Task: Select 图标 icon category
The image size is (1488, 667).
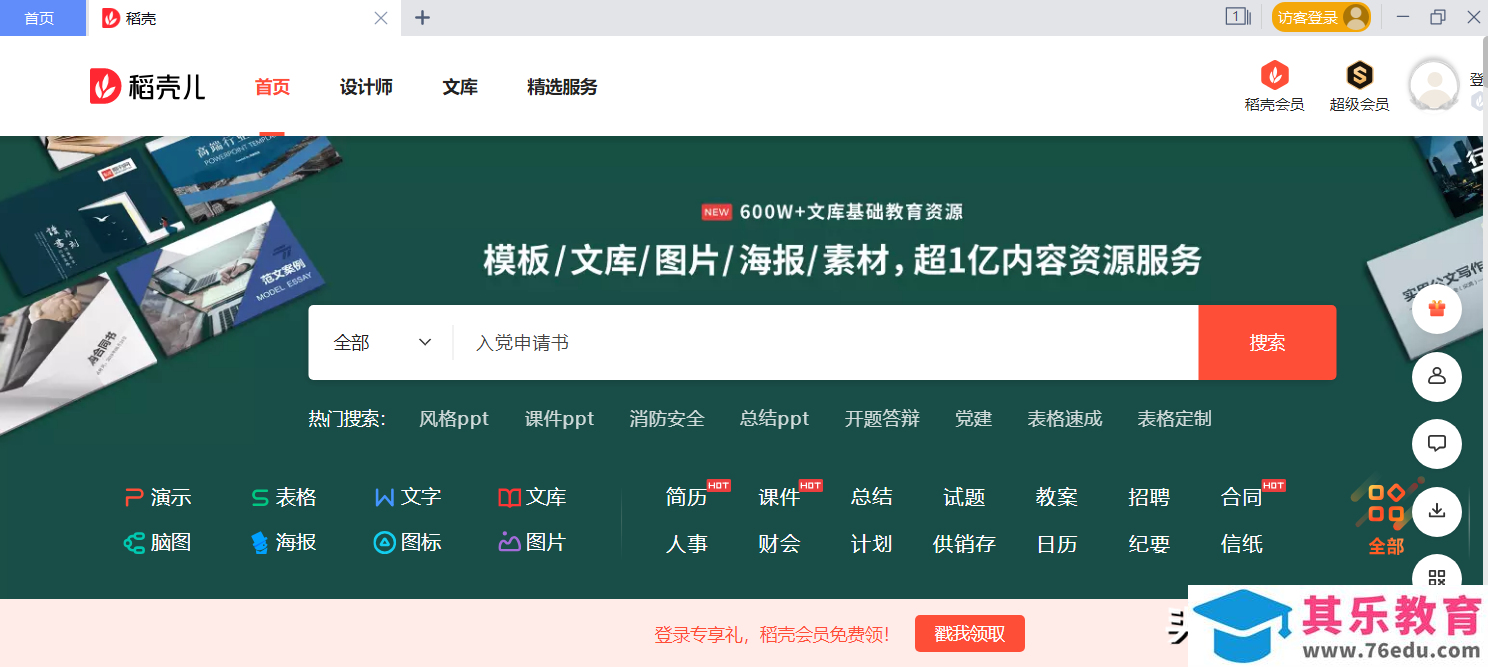Action: 408,543
